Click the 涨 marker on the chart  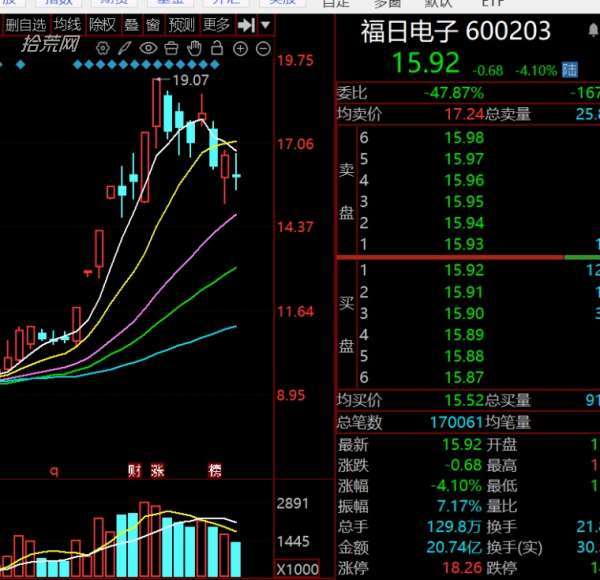[158, 471]
